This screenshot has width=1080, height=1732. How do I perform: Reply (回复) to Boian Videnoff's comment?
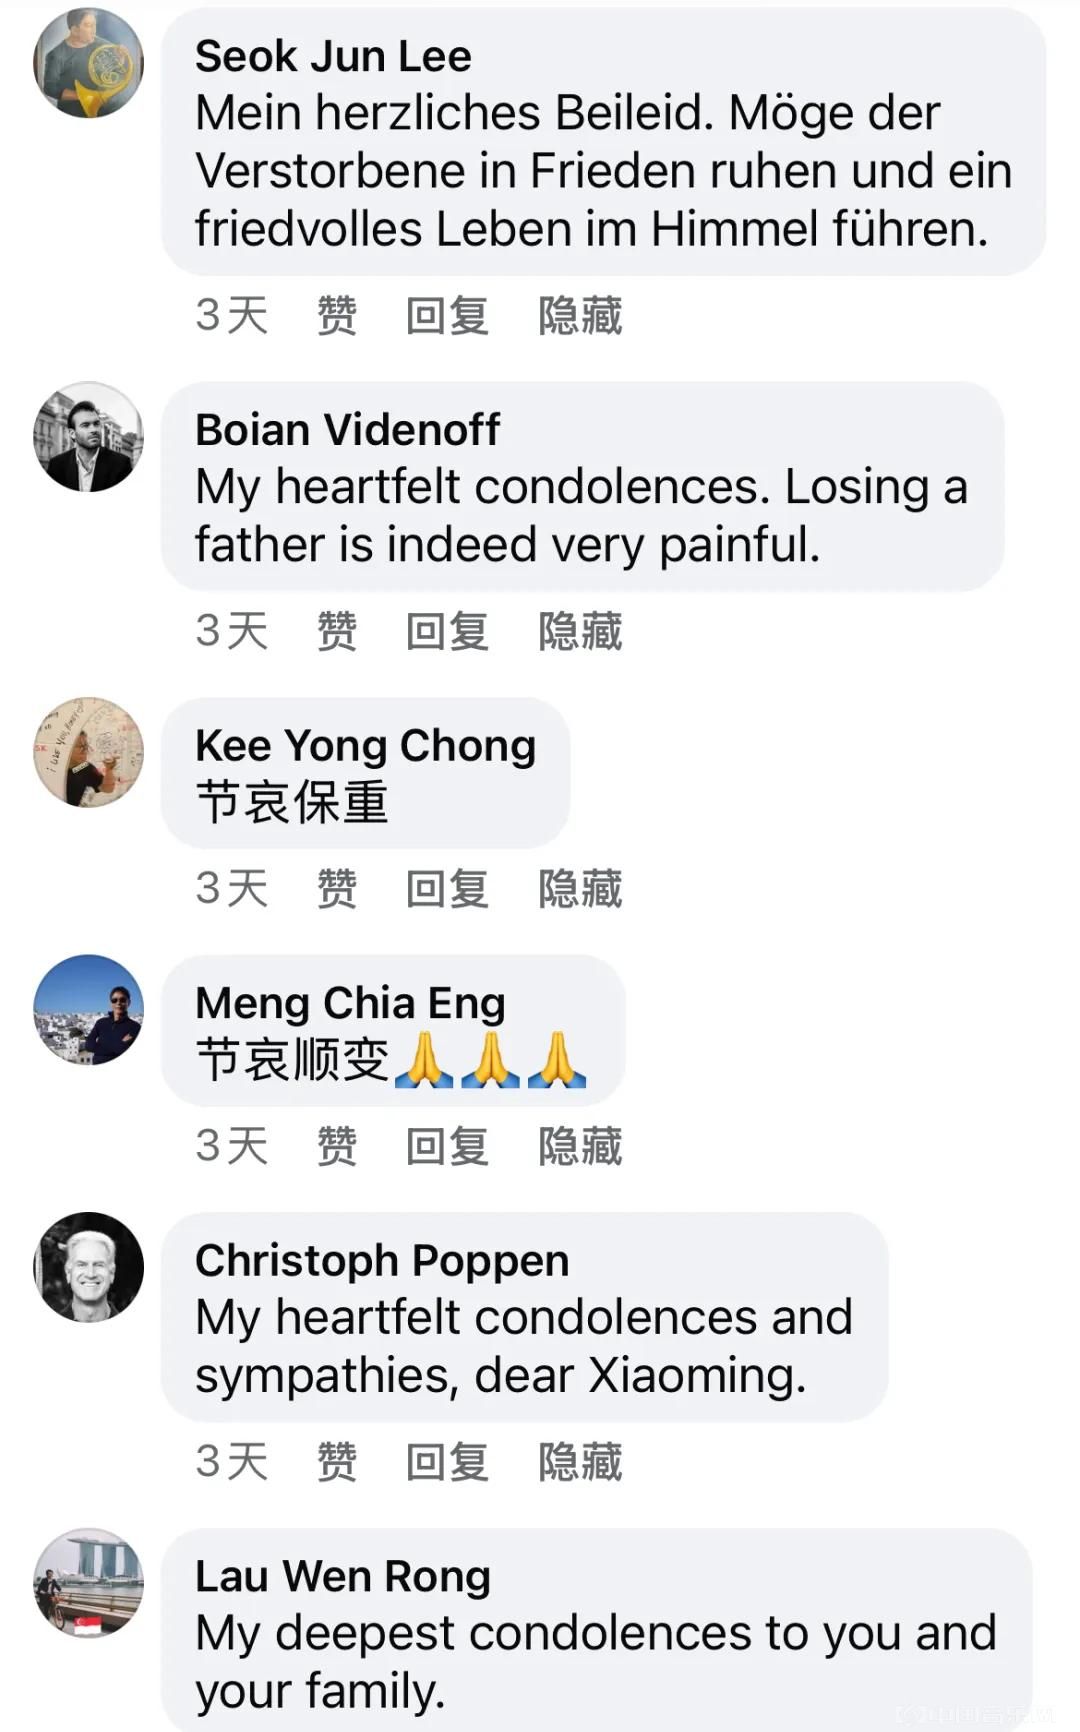point(447,632)
